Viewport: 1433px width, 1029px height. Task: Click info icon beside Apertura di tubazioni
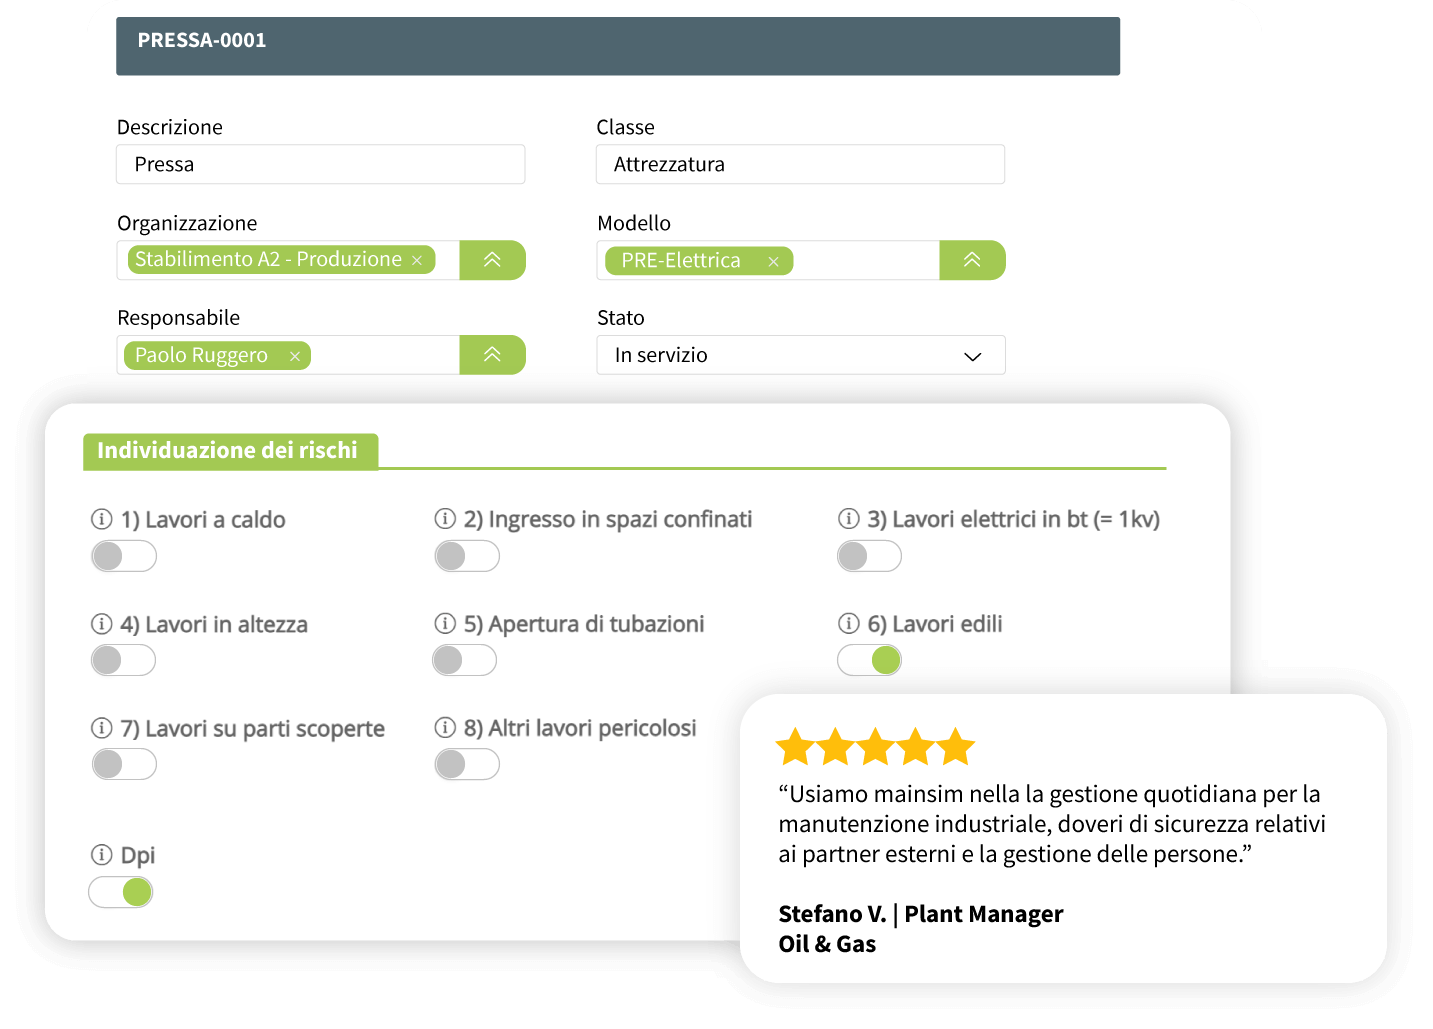point(445,623)
